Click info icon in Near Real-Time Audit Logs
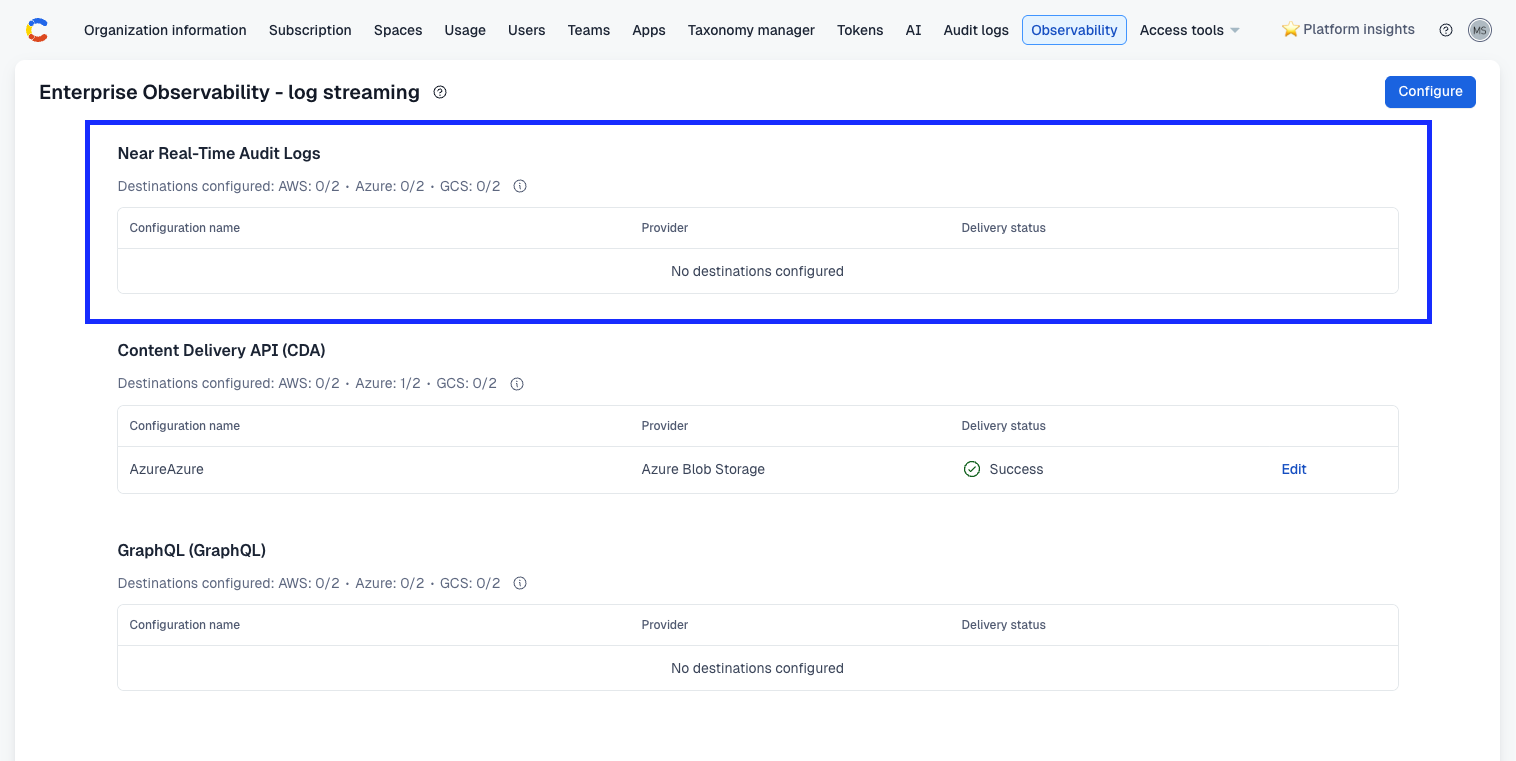Viewport: 1516px width, 761px height. pos(520,186)
